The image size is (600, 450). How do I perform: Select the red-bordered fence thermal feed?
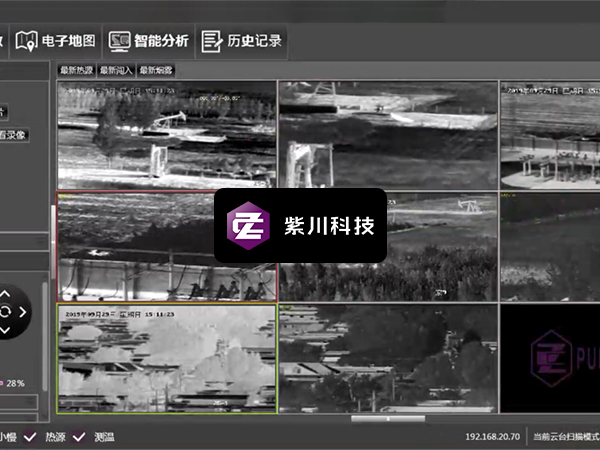167,247
